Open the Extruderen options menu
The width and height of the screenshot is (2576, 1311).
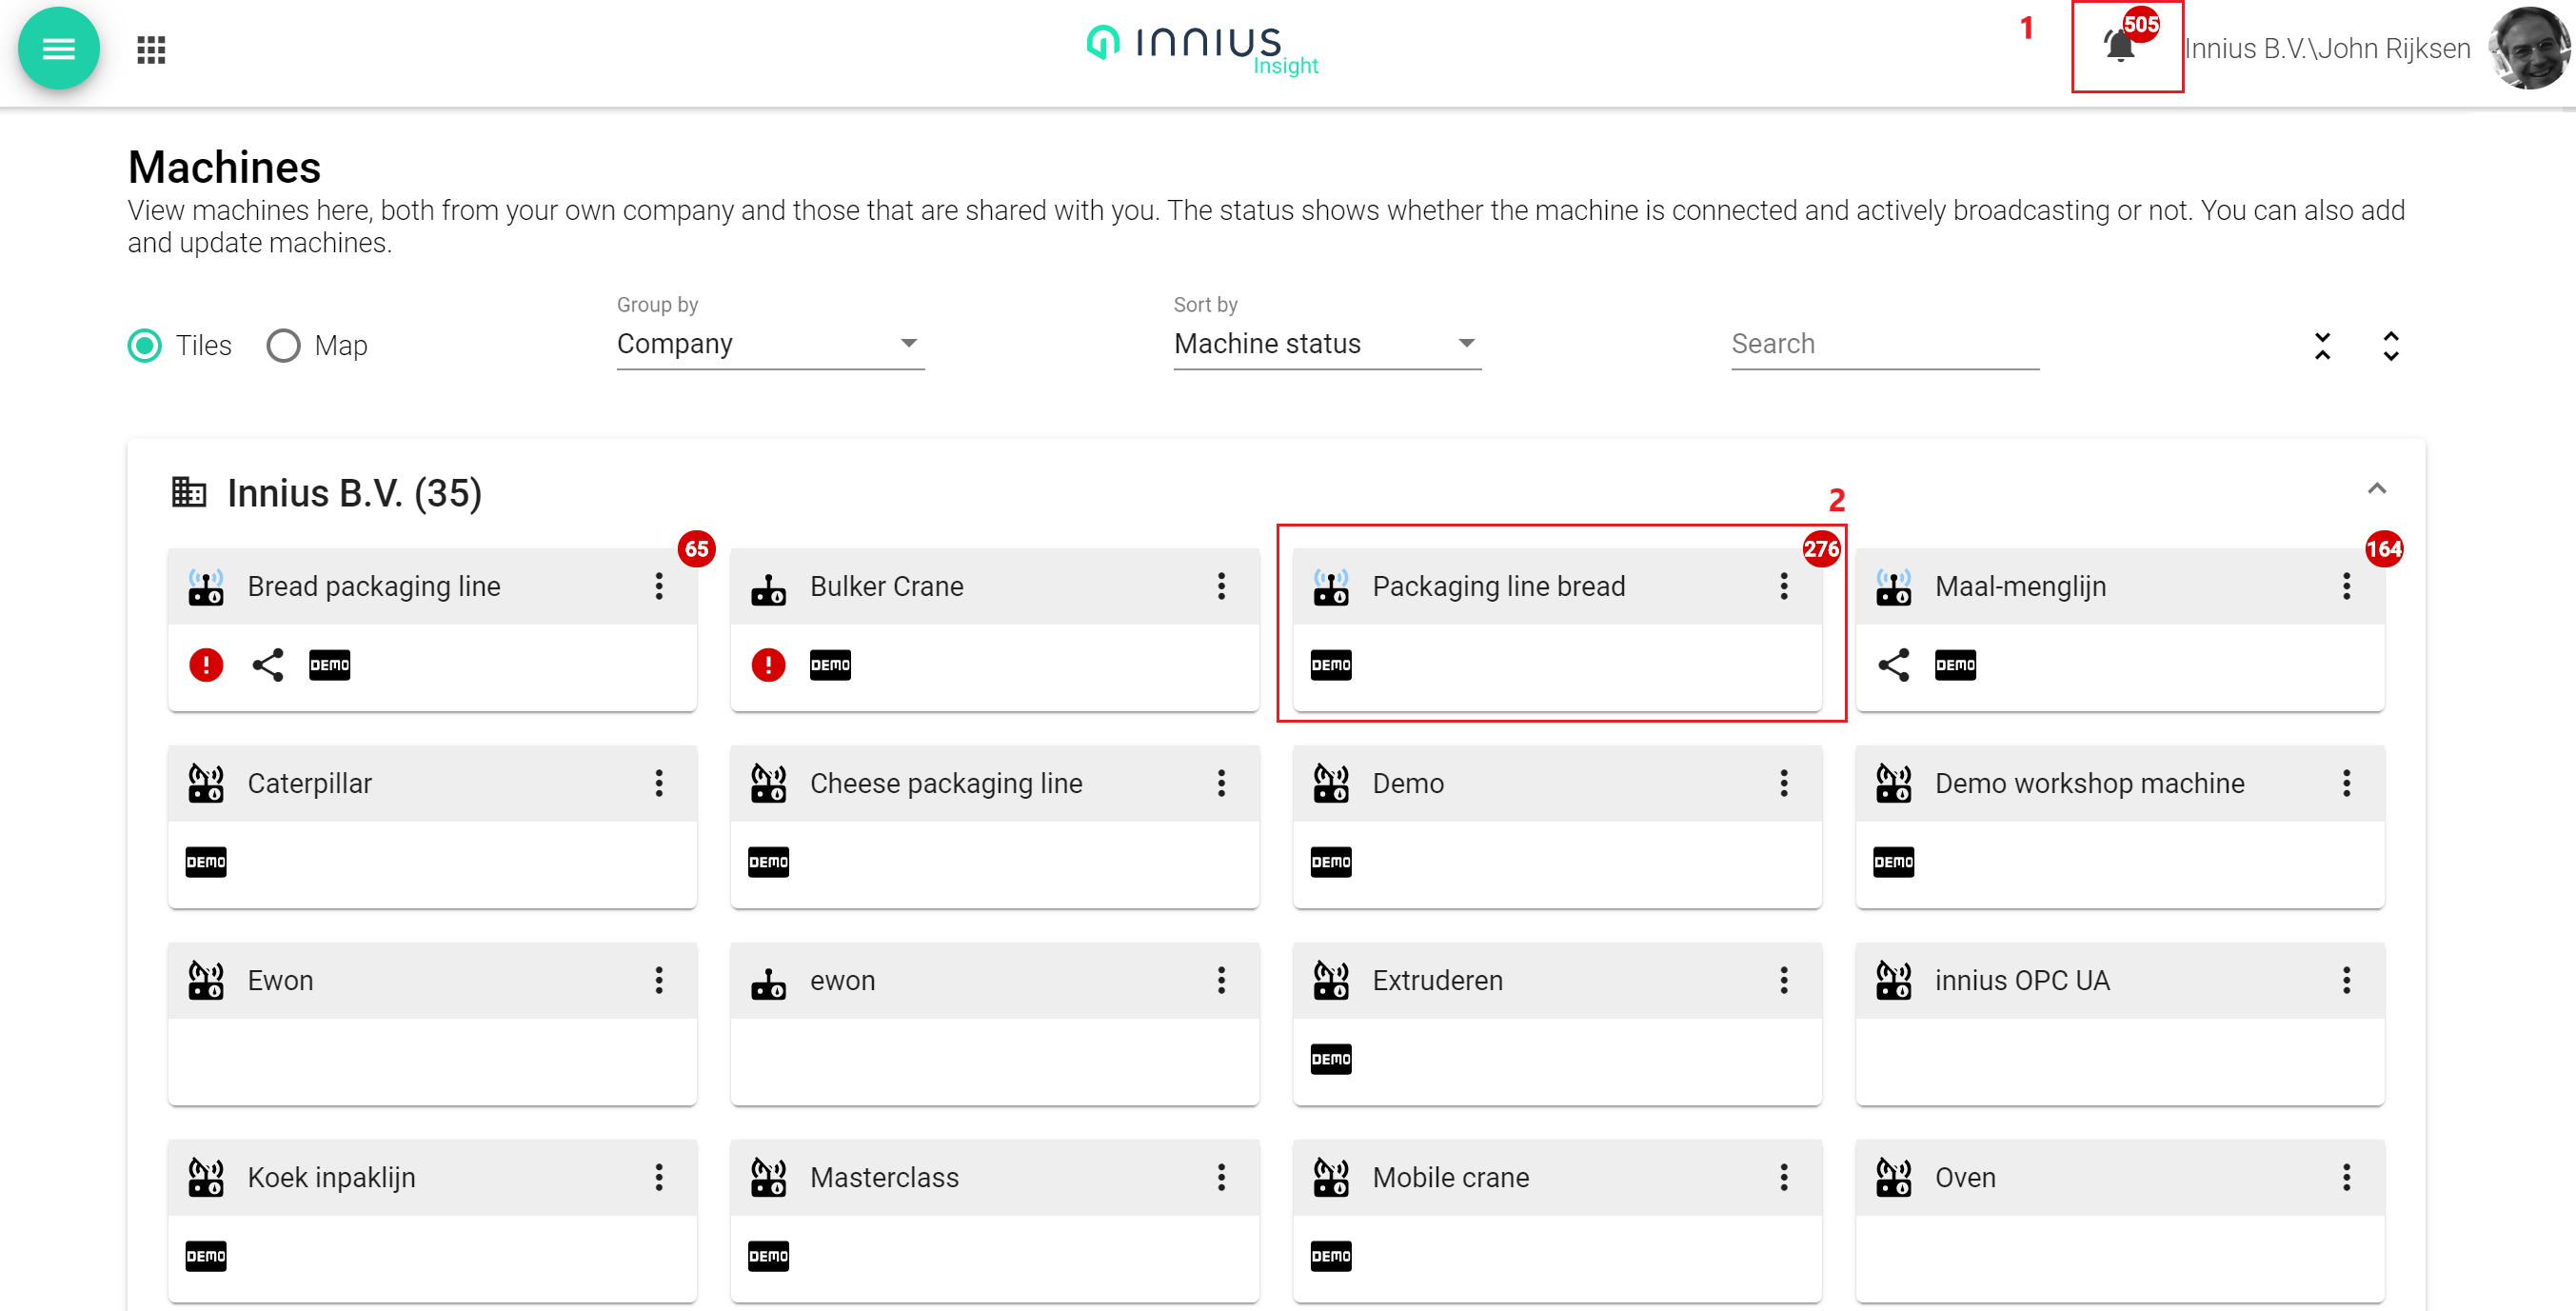(x=1784, y=980)
